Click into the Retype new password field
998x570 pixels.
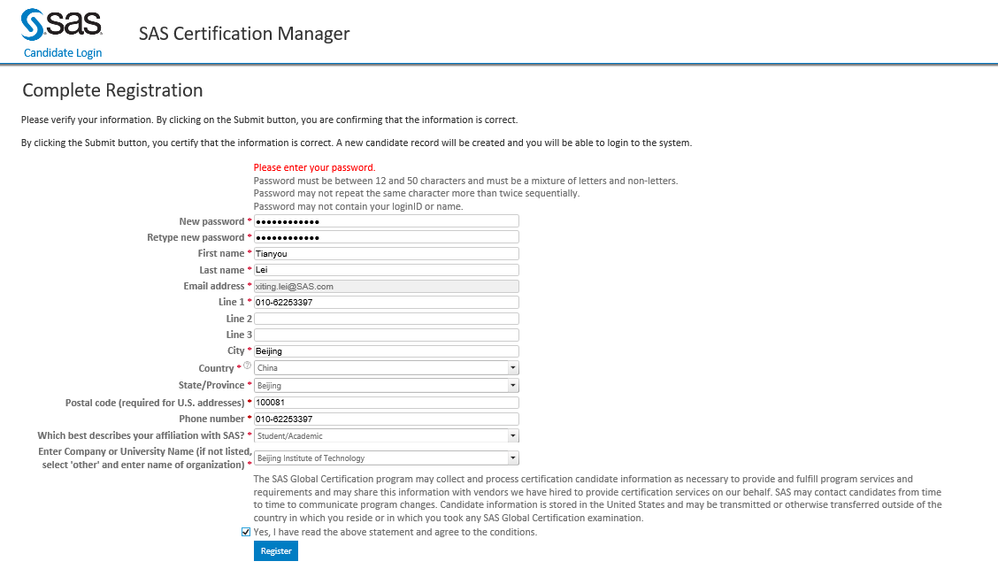(x=386, y=237)
